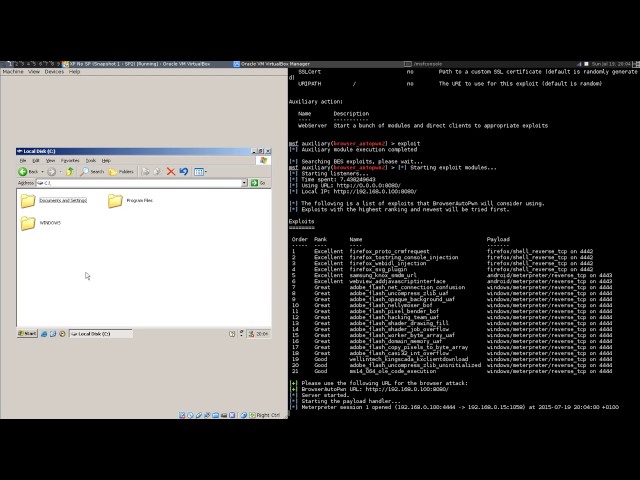Screen dimensions: 640x480
Task: Click the green host key arrow icon
Action: pyautogui.click(x=252, y=415)
